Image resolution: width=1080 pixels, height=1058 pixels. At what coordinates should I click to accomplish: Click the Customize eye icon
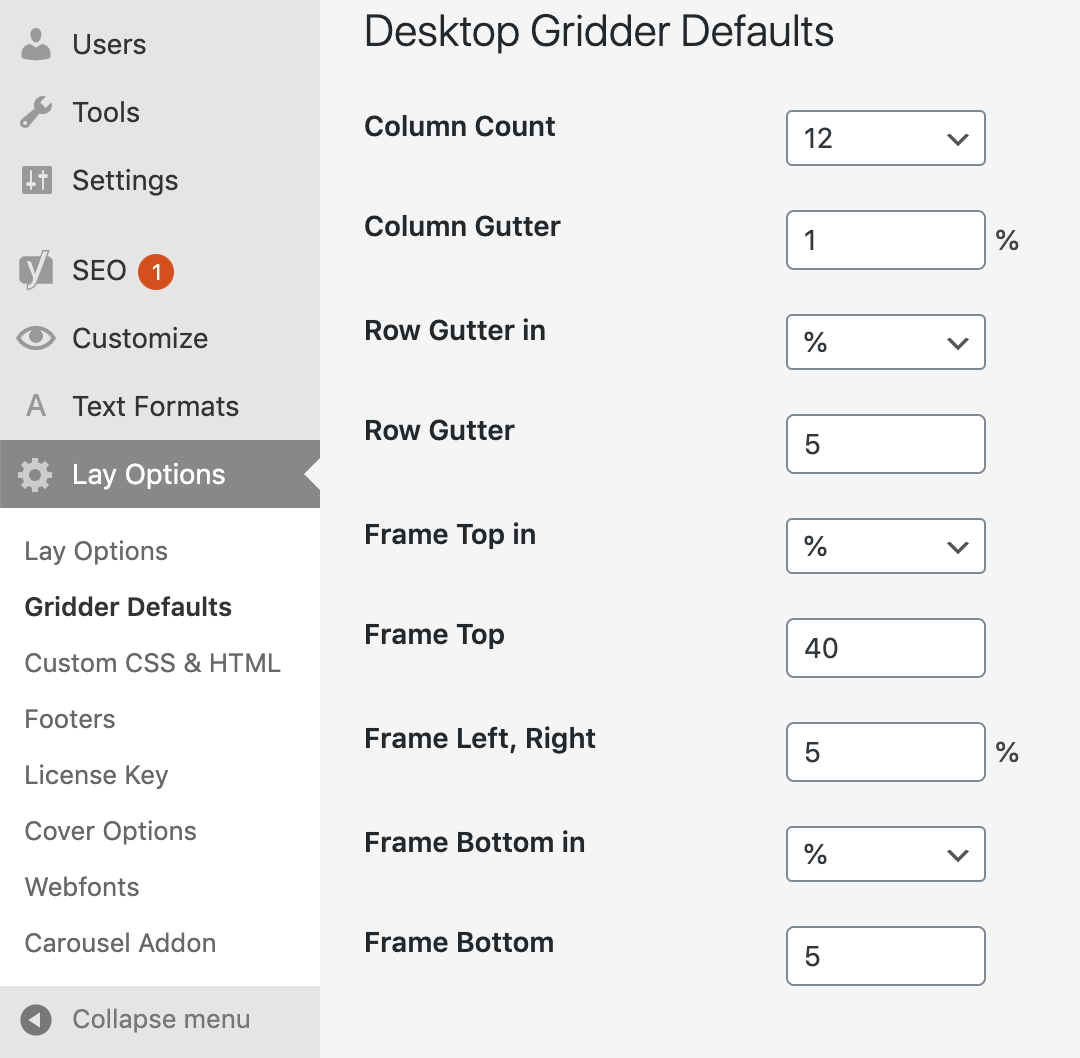click(36, 339)
